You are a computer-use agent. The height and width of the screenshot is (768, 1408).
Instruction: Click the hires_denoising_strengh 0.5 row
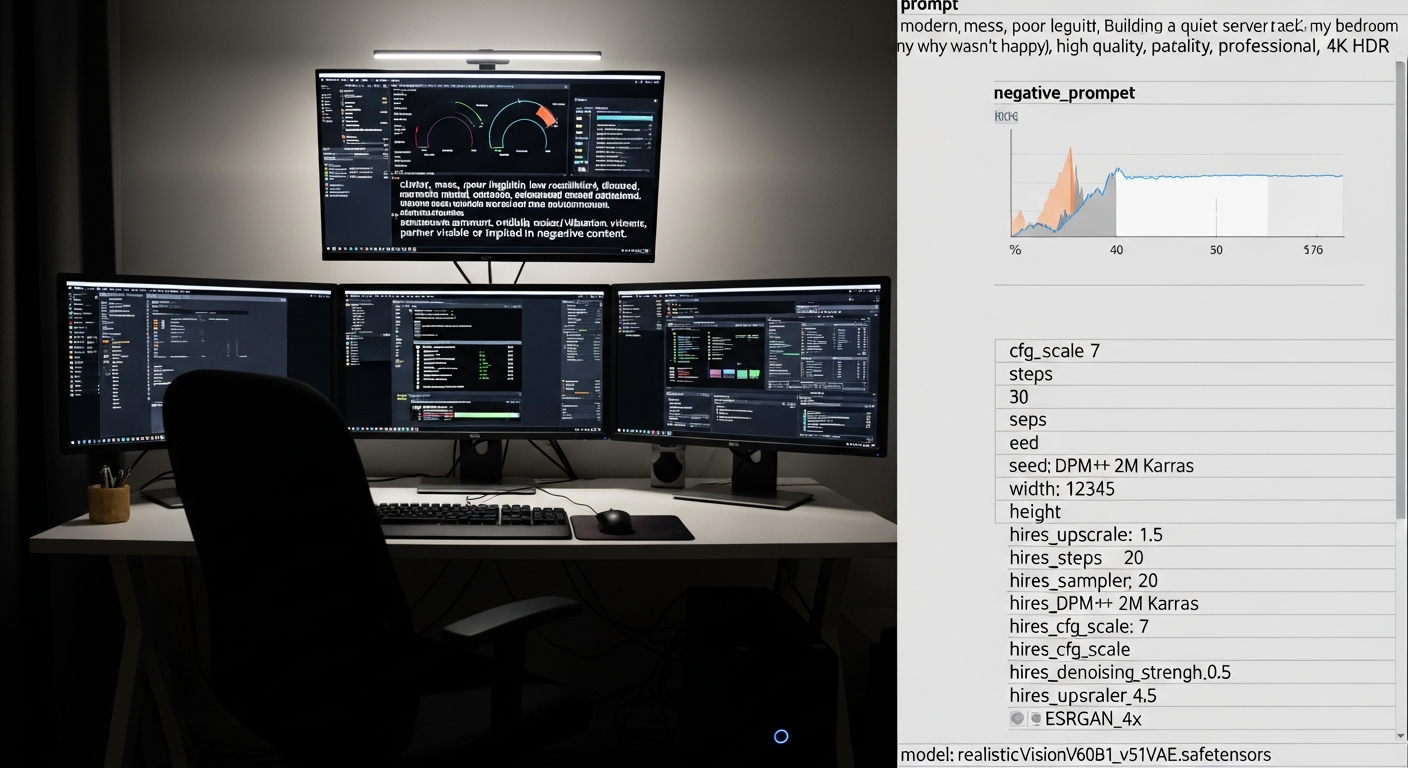(x=1120, y=673)
